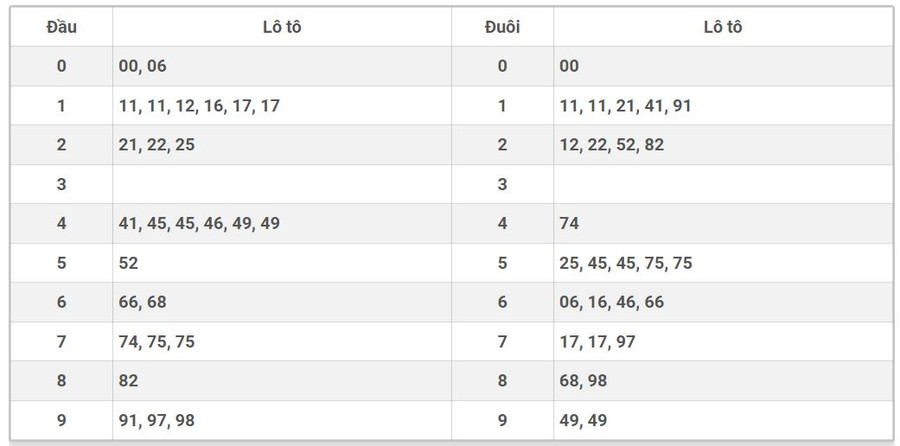
Task: Select the cell containing 00, 06
Action: pos(142,66)
